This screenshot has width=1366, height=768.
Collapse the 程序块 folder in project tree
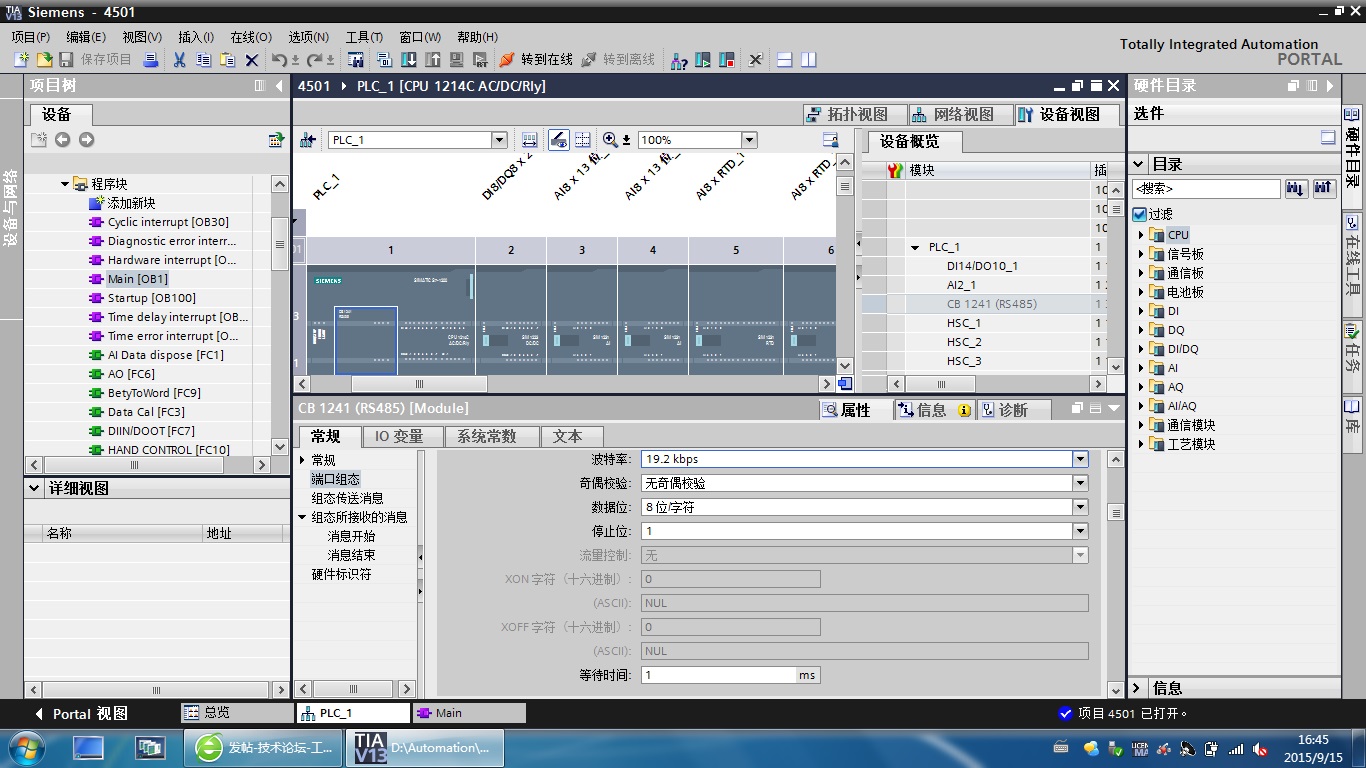[65, 184]
